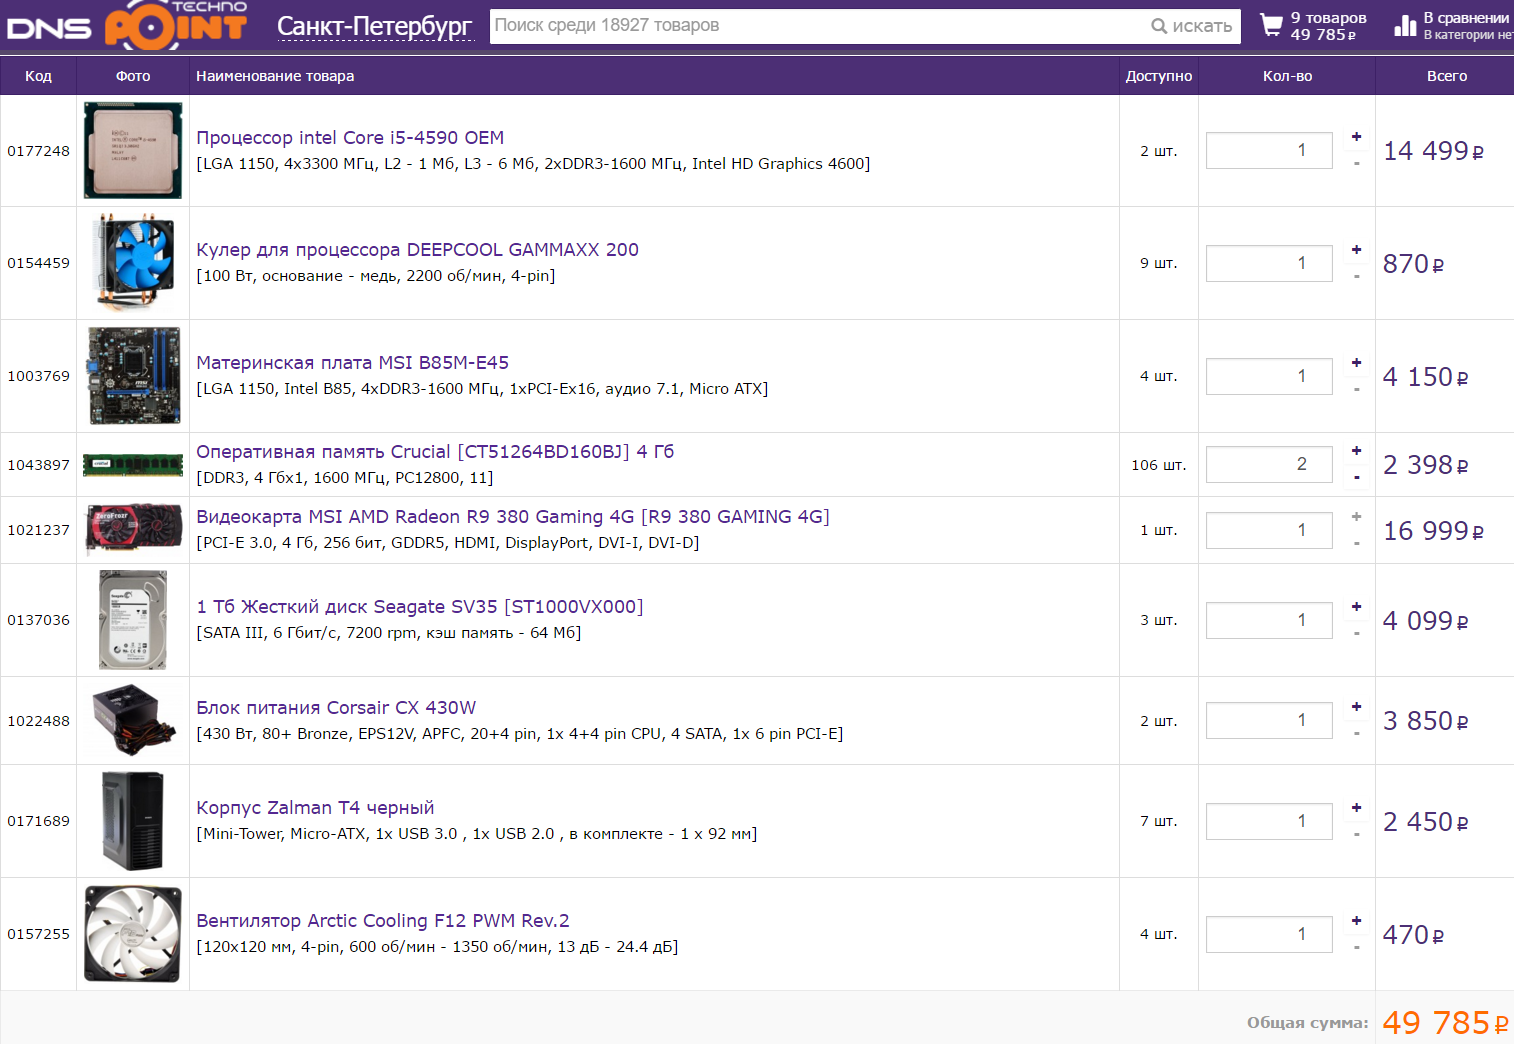1514x1044 pixels.
Task: Click the Кол-во column header
Action: [x=1287, y=76]
